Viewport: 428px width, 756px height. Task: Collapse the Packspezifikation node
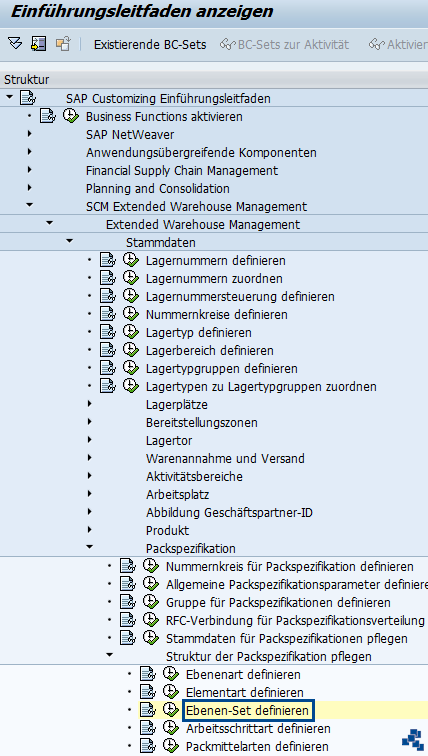[89, 547]
